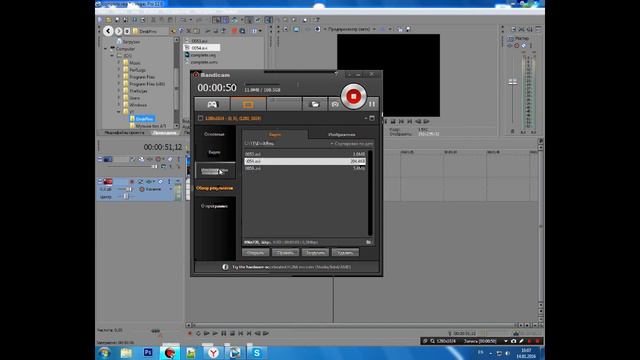
Task: Click the Bandicam file list scrollbar
Action: [x=370, y=193]
